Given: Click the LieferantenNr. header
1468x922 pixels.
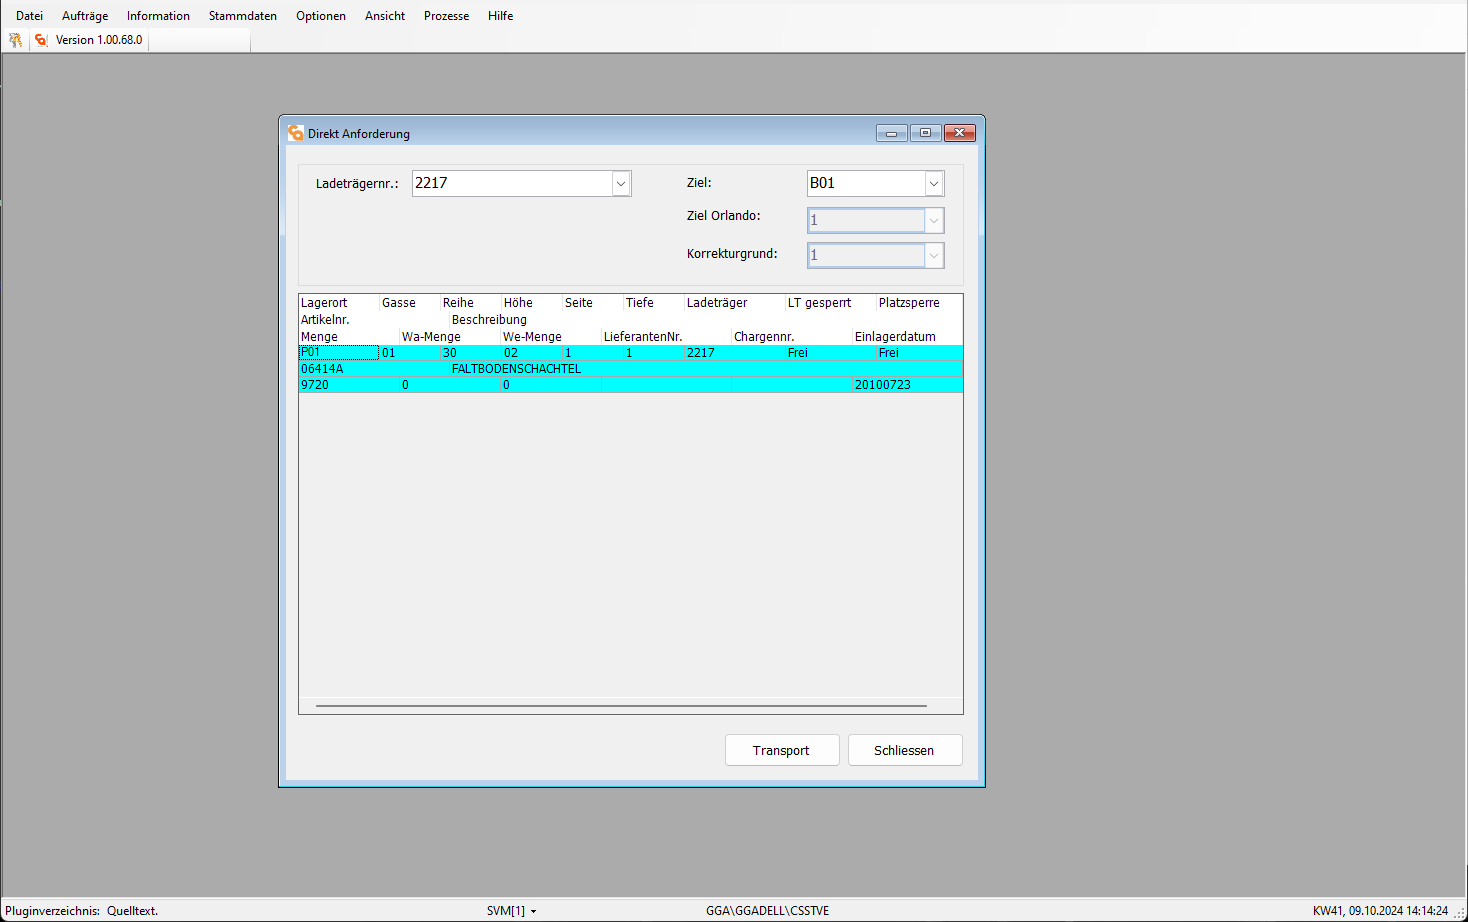Looking at the screenshot, I should [x=643, y=337].
